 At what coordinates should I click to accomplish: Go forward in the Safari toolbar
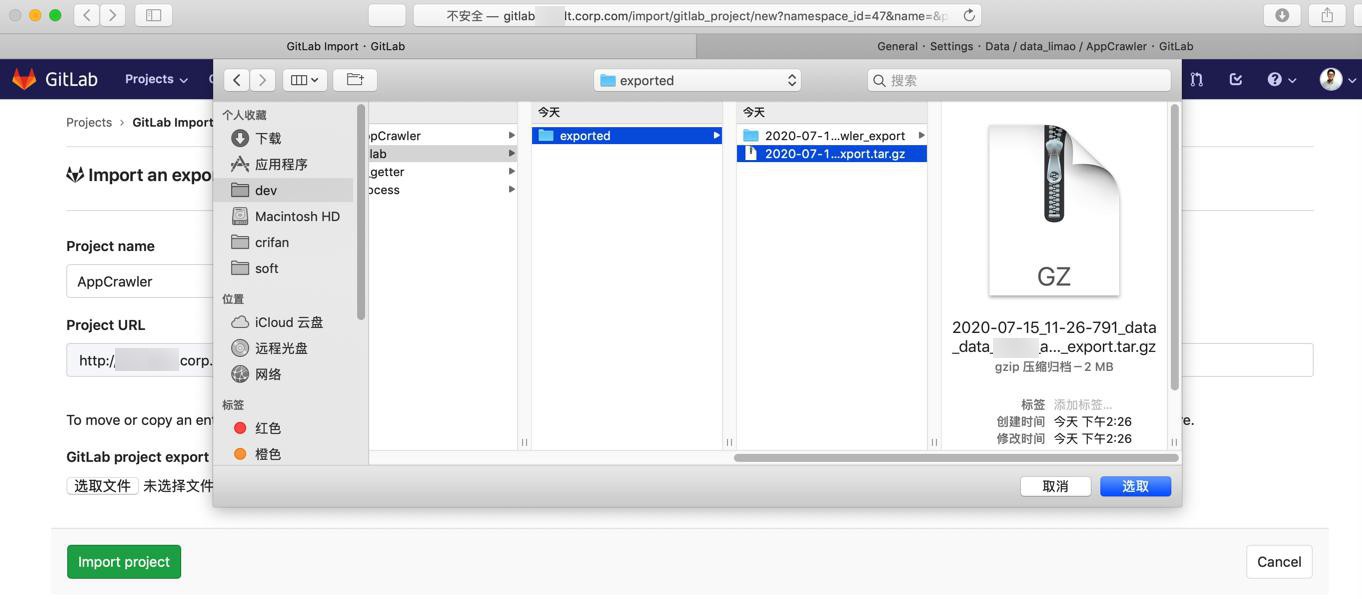pos(113,15)
